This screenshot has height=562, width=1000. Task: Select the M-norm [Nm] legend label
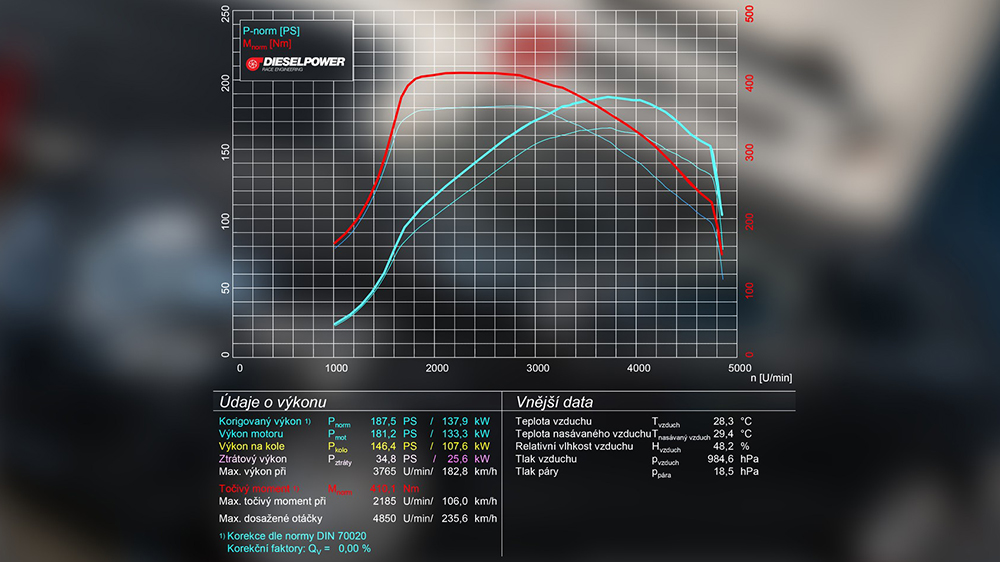[x=267, y=44]
